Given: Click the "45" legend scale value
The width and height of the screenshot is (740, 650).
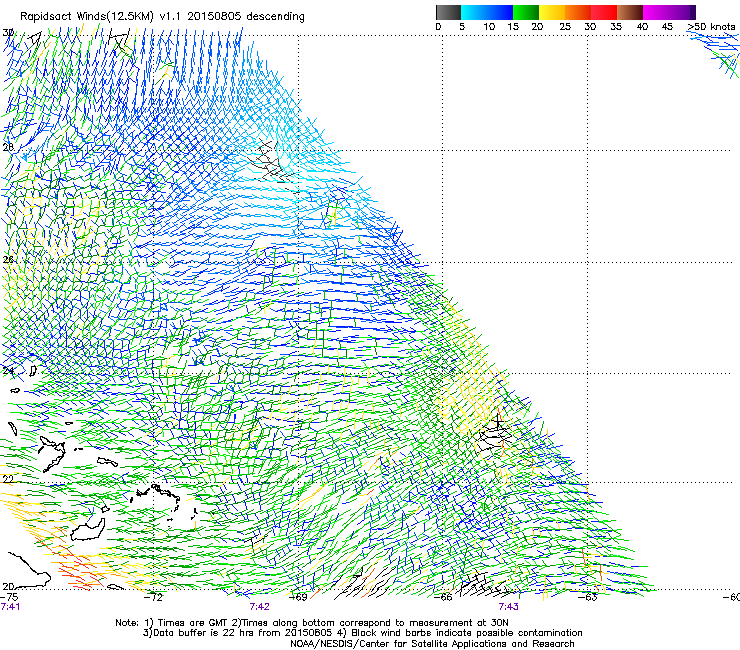Looking at the screenshot, I should [x=667, y=27].
